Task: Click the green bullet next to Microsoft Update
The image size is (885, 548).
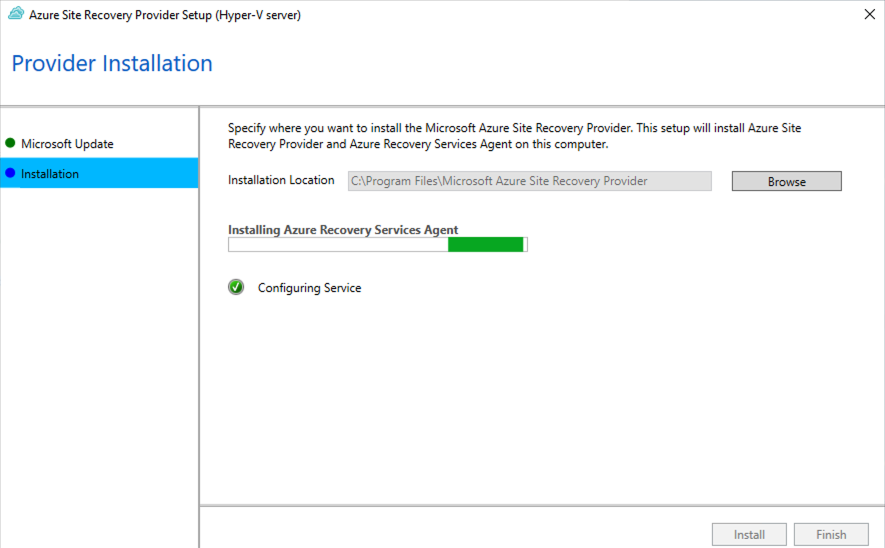Action: (10, 143)
